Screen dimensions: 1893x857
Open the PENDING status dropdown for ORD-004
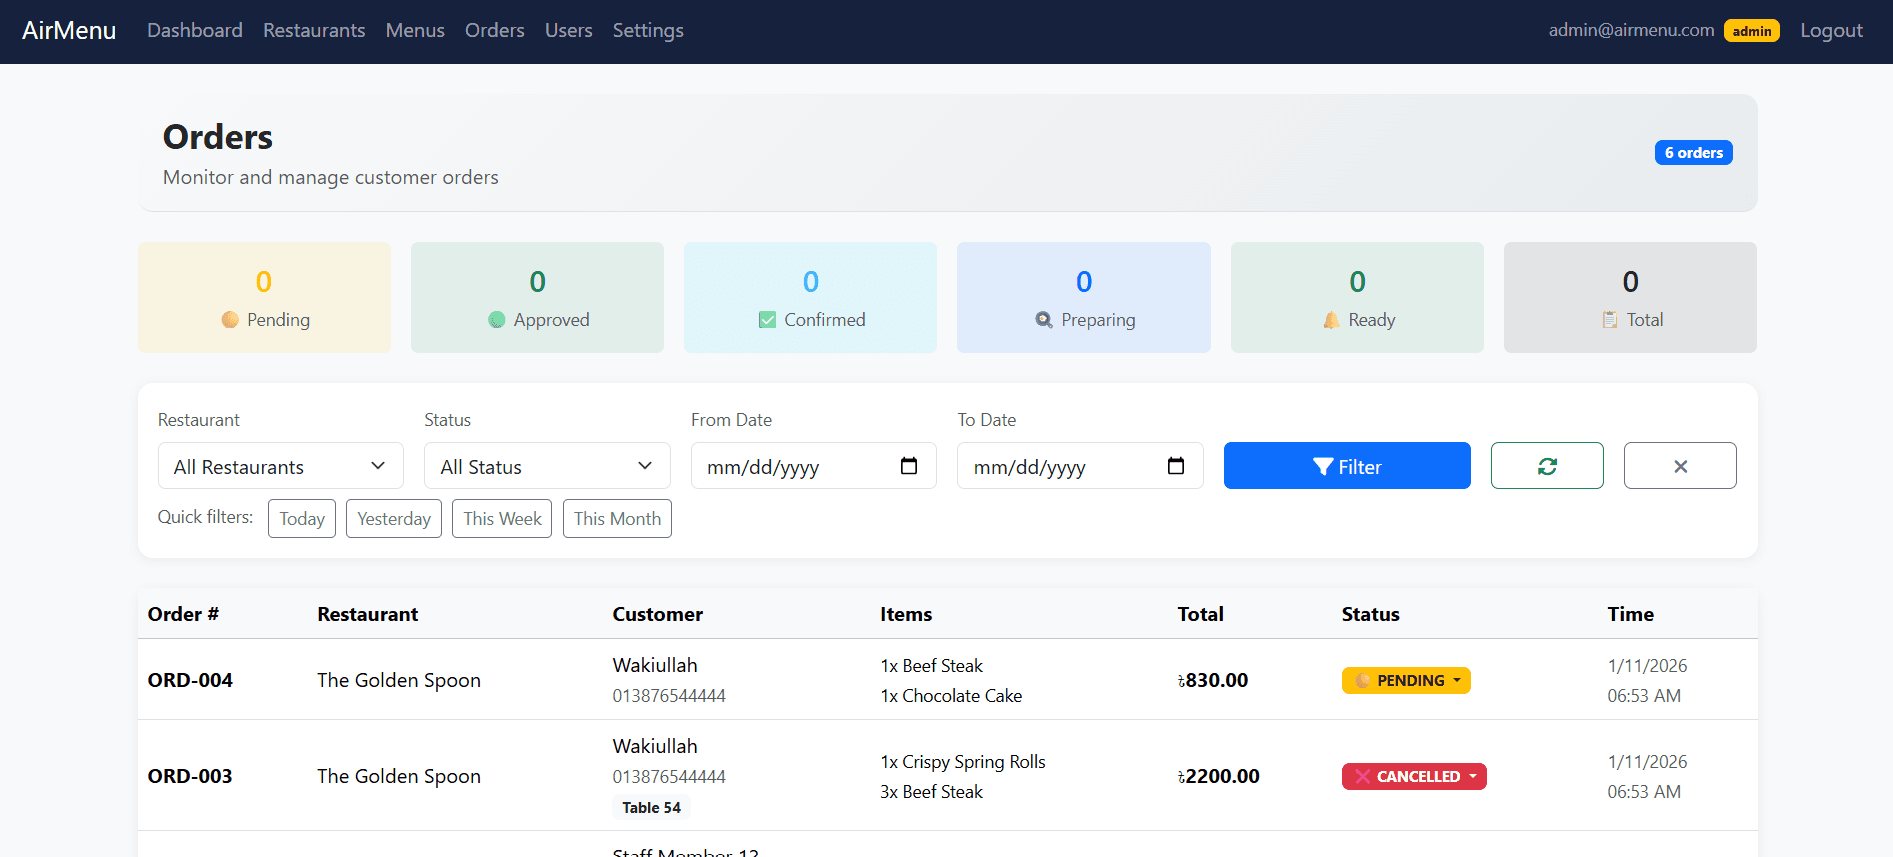click(1405, 680)
